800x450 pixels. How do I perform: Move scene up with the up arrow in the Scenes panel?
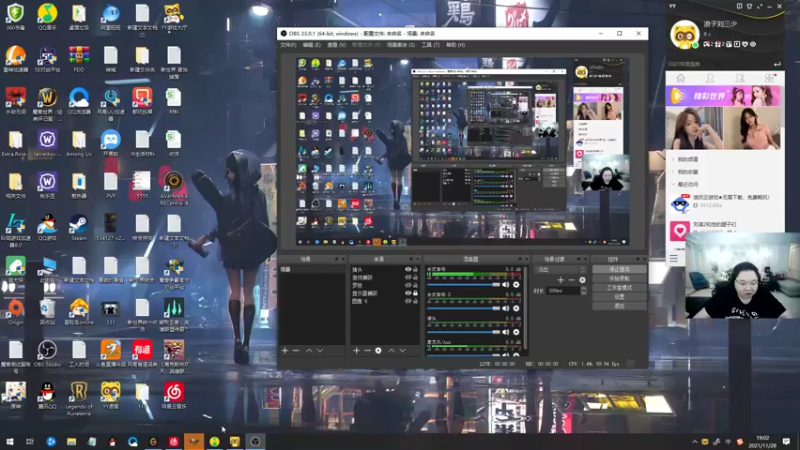click(309, 351)
